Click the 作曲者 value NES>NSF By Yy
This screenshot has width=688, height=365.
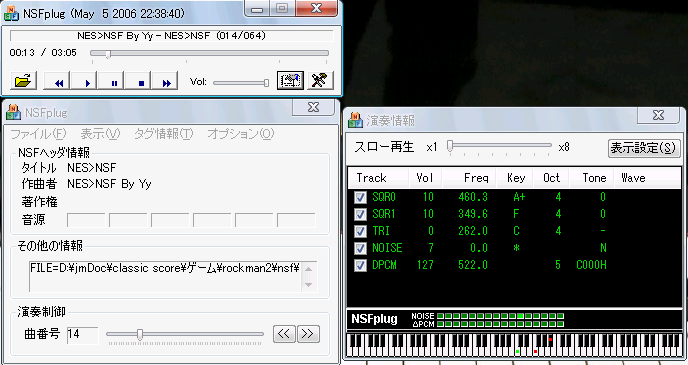pos(109,184)
